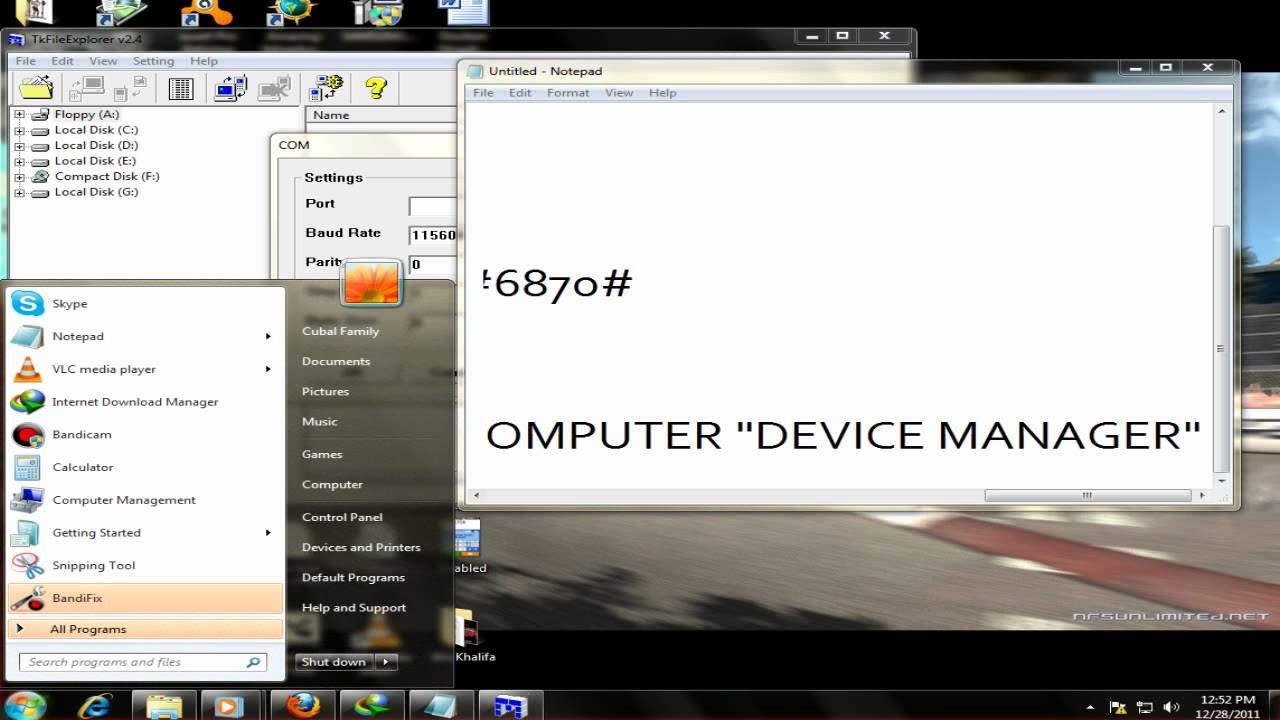
Task: Open All Programs in Start menu
Action: pyautogui.click(x=145, y=629)
